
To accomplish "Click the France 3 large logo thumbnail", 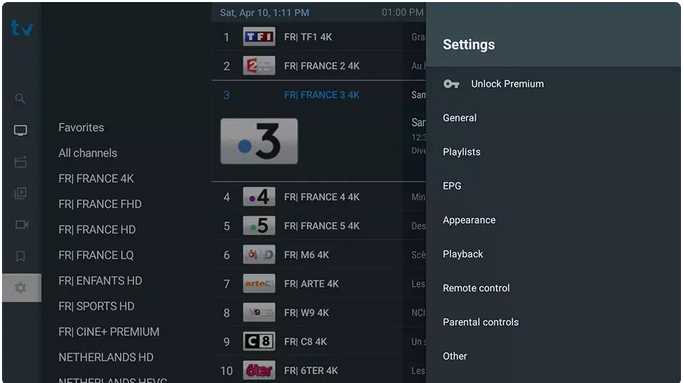I will click(259, 141).
